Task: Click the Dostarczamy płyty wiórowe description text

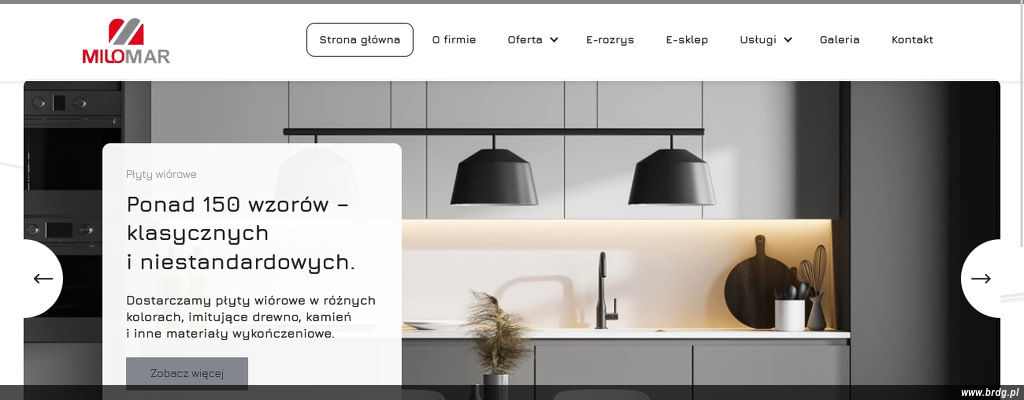Action: [x=251, y=317]
